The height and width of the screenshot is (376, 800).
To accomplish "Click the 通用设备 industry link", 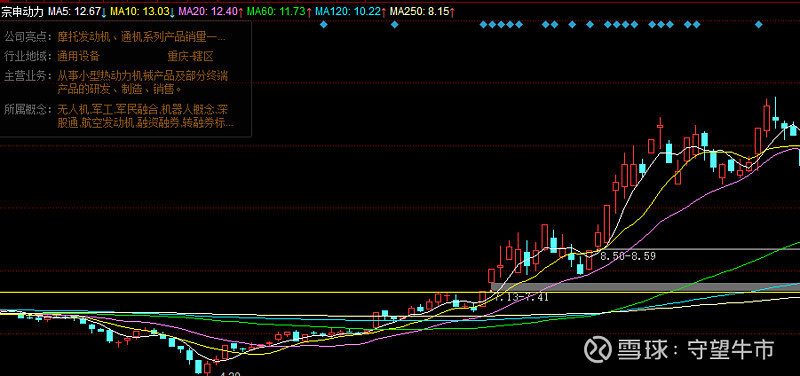I will [x=79, y=56].
